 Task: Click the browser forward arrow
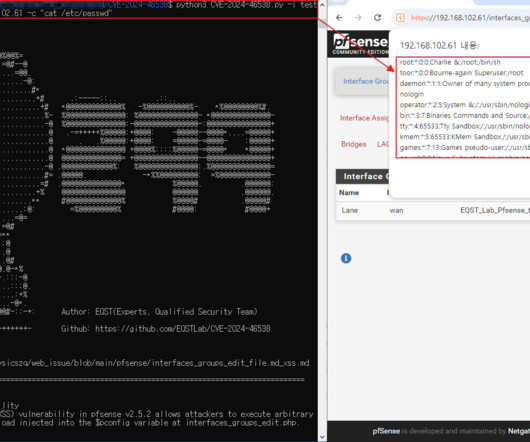[358, 18]
